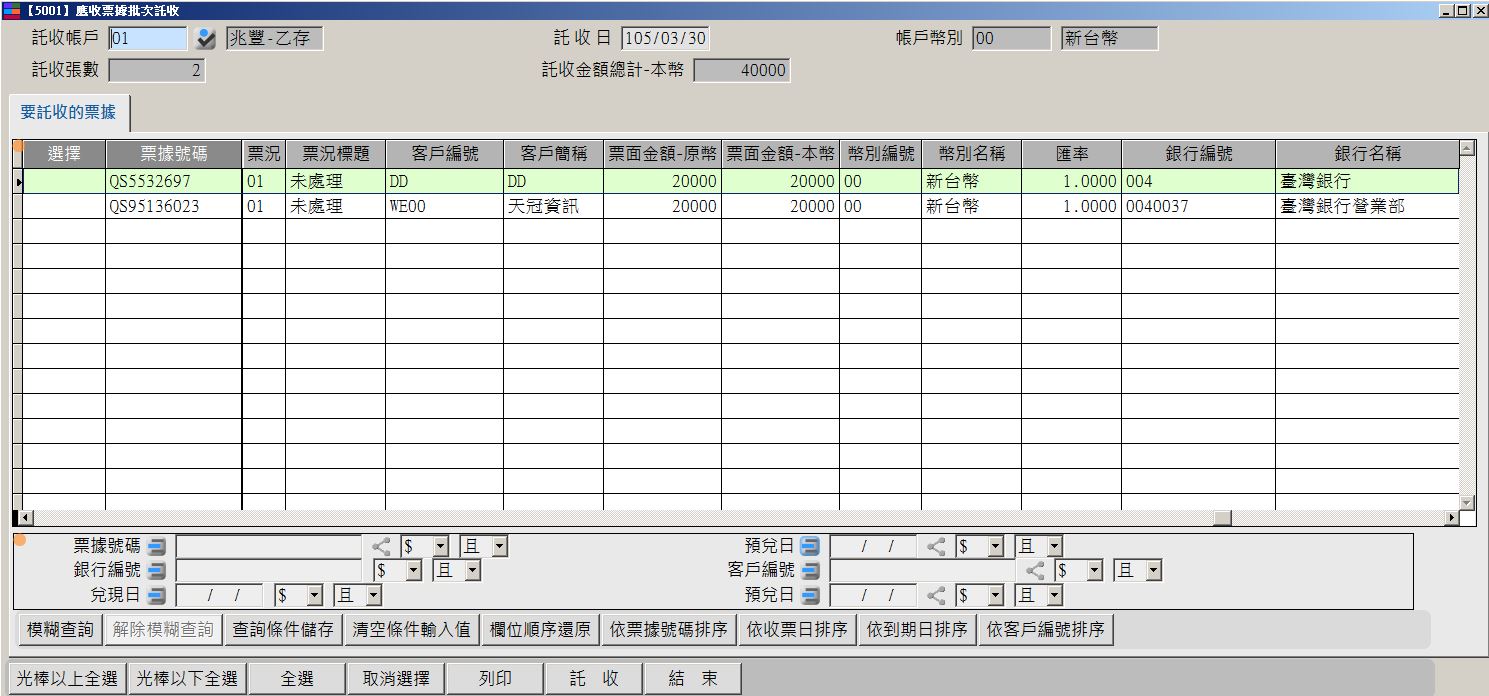Click the blue icon beside 兌現日 filter label
Screen dimensions: 1489x696
coord(157,595)
